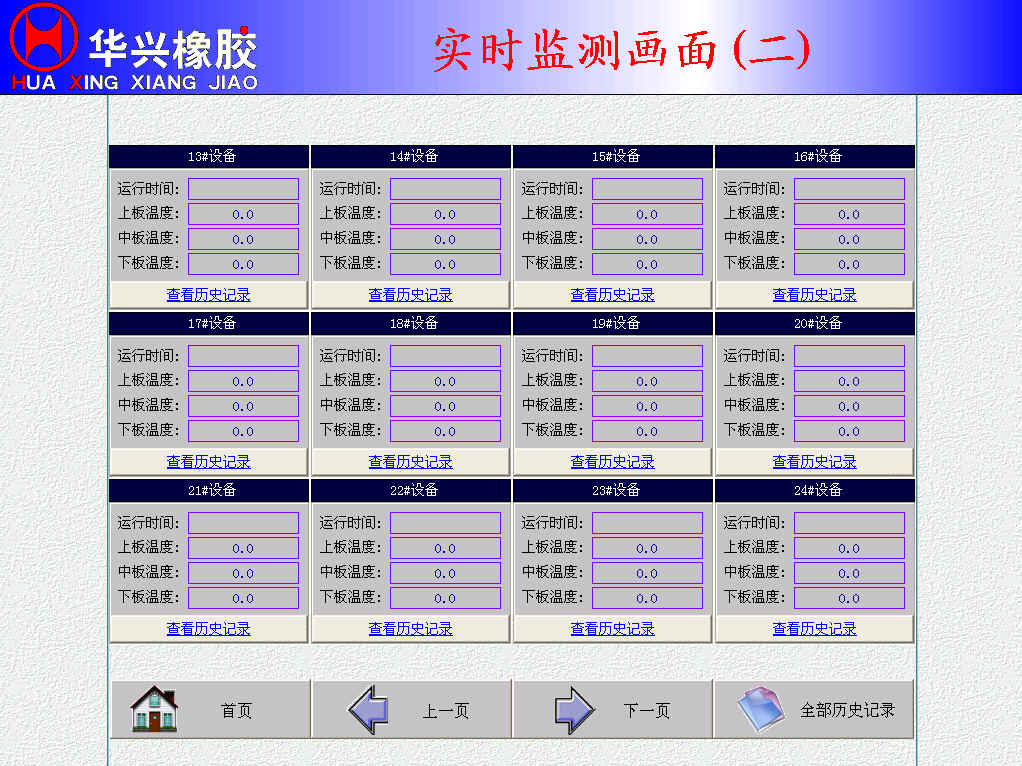Open 查看历史记录 for 18#设备
This screenshot has width=1022, height=766.
411,462
